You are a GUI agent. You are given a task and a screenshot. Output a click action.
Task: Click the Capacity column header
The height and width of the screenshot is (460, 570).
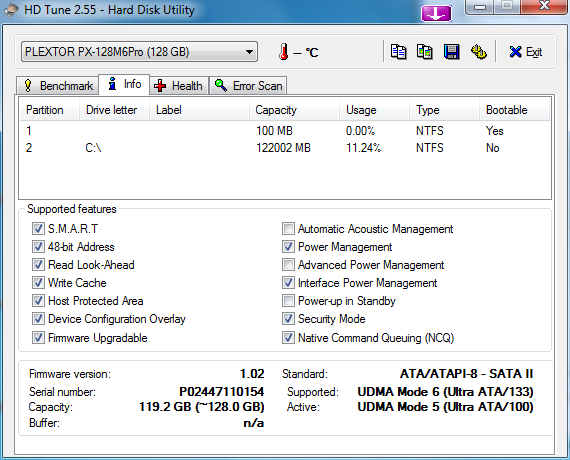tap(294, 110)
